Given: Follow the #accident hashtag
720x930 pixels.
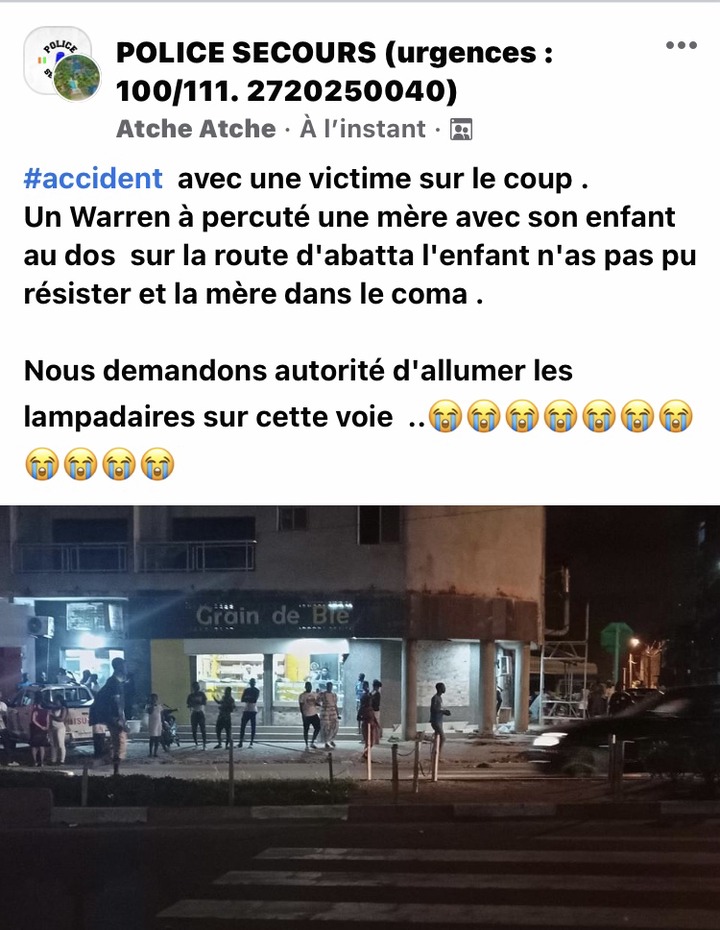Looking at the screenshot, I should point(93,179).
